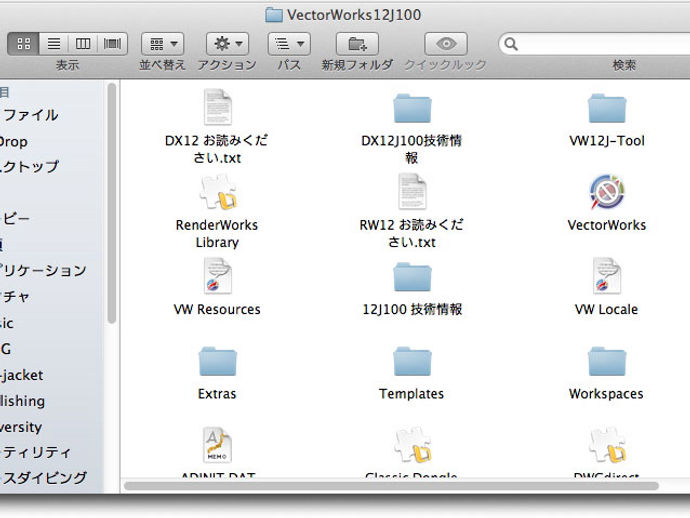Image resolution: width=690 pixels, height=518 pixels.
Task: Open sidebar item ending in ピー
Action: coord(15,218)
